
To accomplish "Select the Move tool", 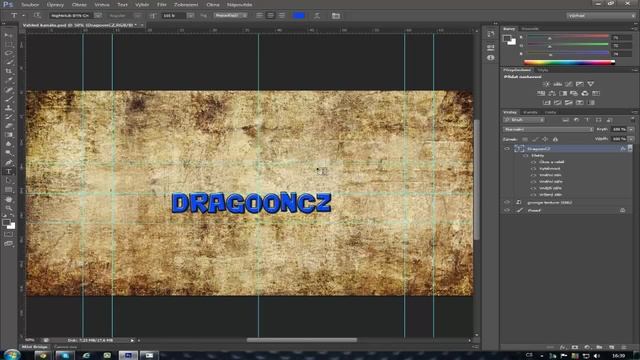I will (x=8, y=35).
